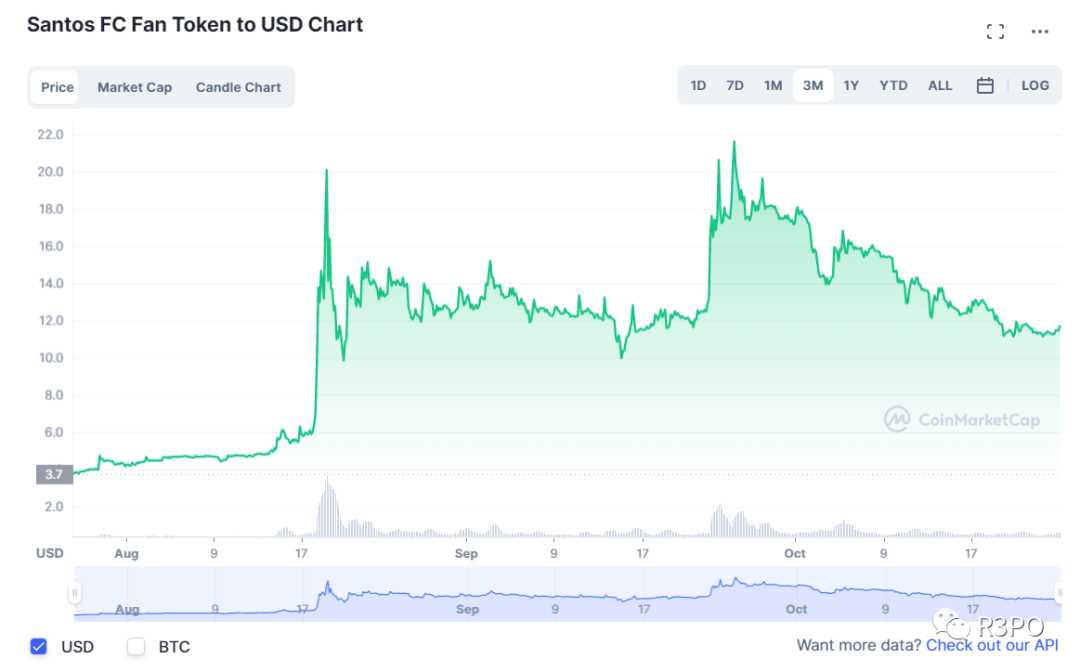Uncheck the USD checkbox
This screenshot has height=671, width=1080.
(39, 647)
